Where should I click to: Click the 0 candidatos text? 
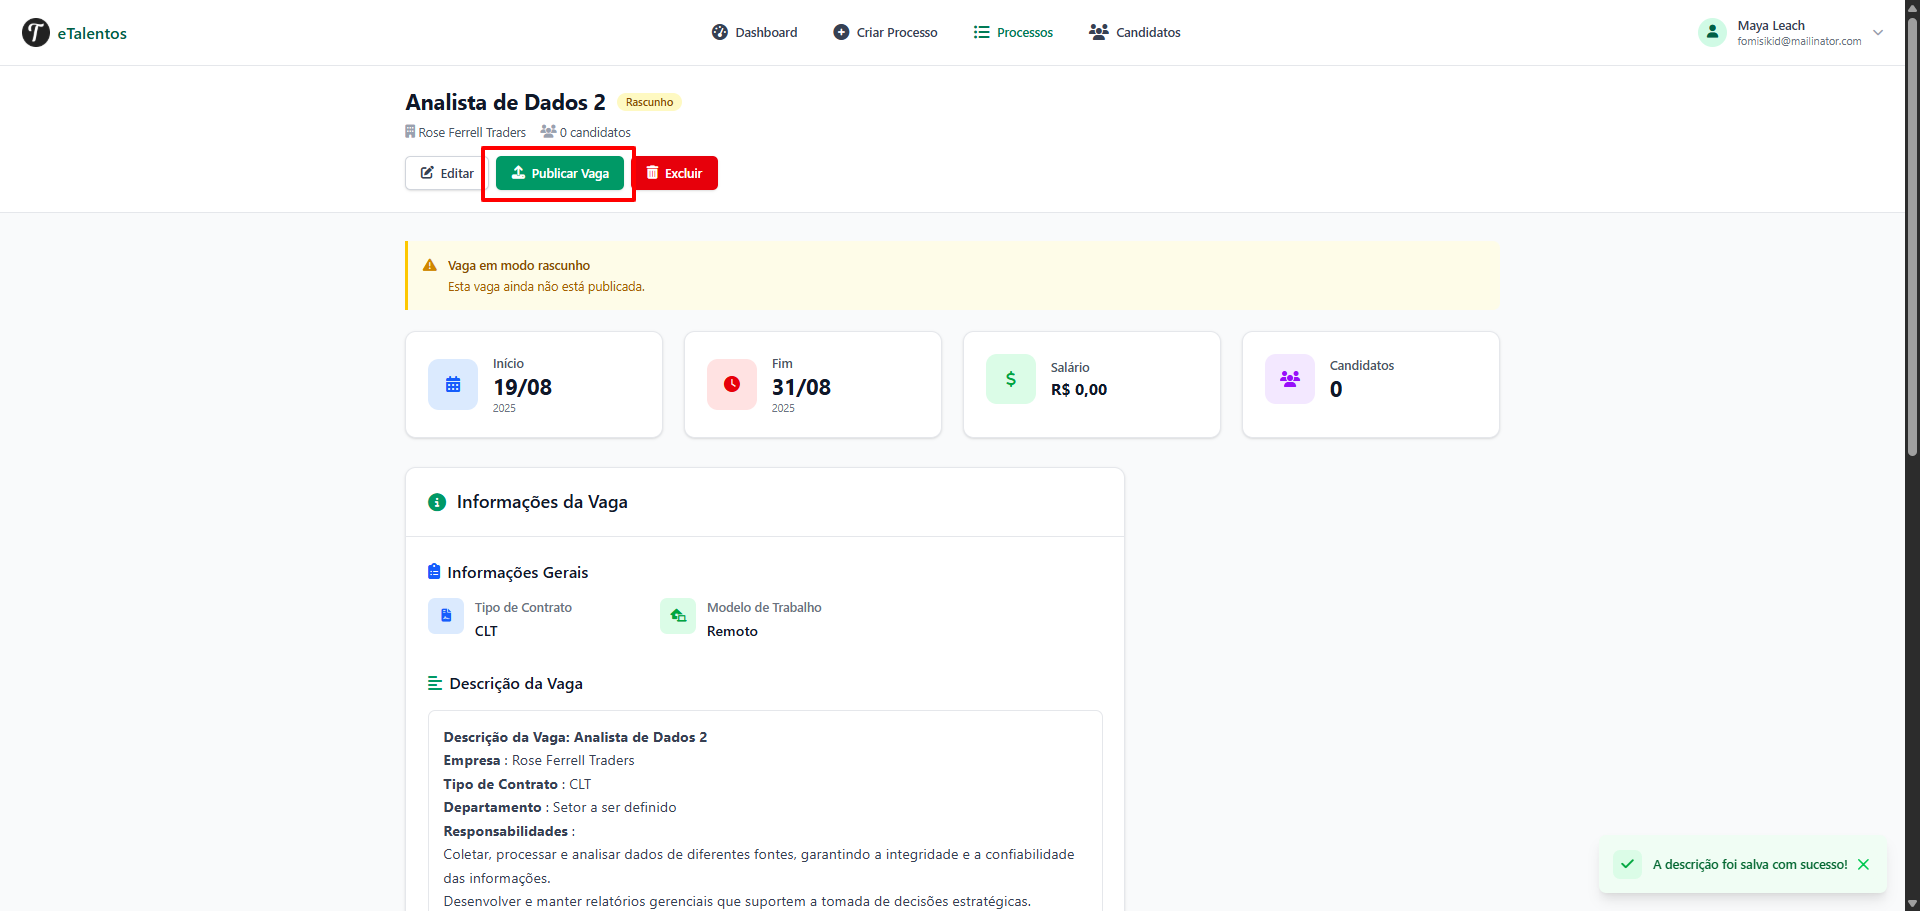595,132
